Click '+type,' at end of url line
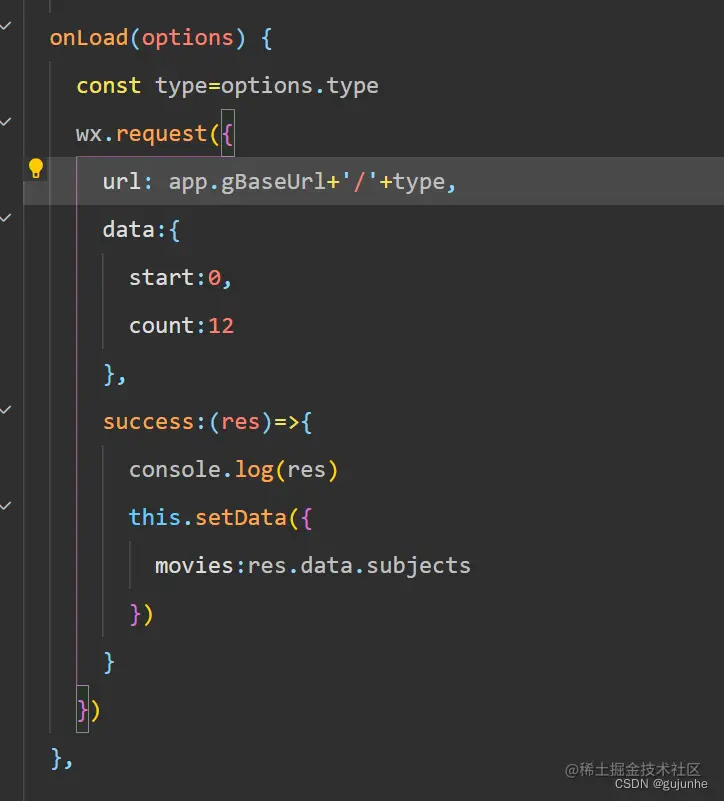 [417, 182]
